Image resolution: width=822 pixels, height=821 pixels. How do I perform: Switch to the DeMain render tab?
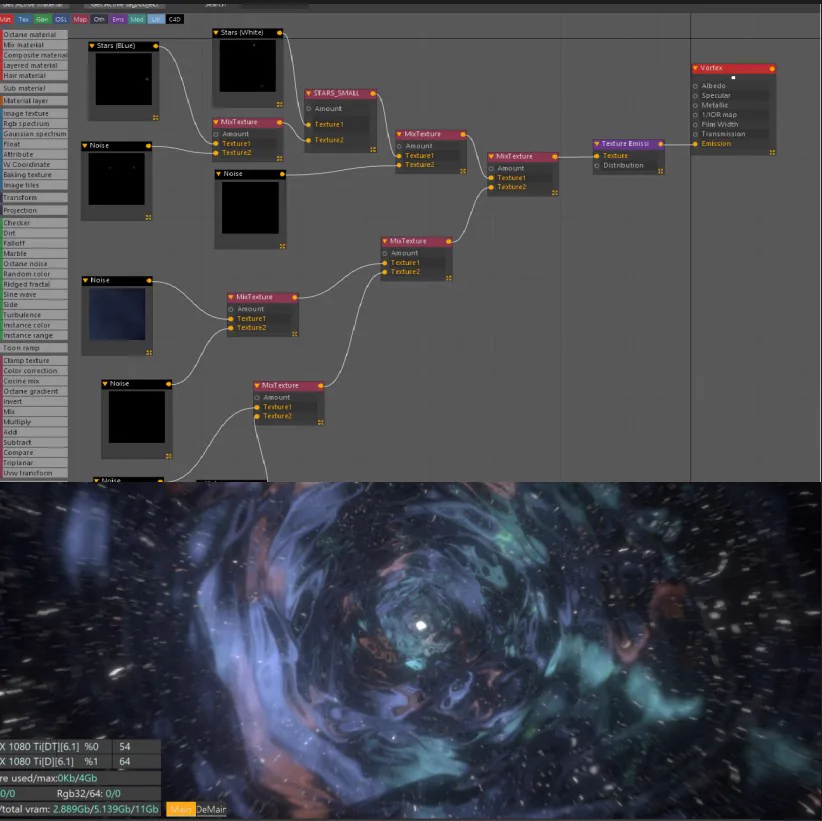(211, 809)
